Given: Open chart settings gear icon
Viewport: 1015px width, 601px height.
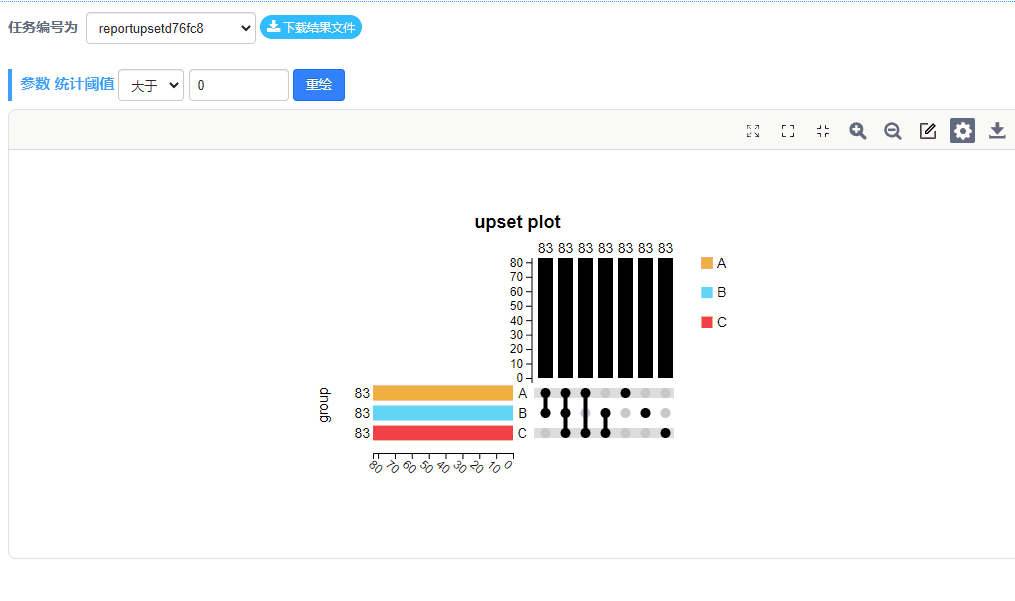Looking at the screenshot, I should point(963,131).
